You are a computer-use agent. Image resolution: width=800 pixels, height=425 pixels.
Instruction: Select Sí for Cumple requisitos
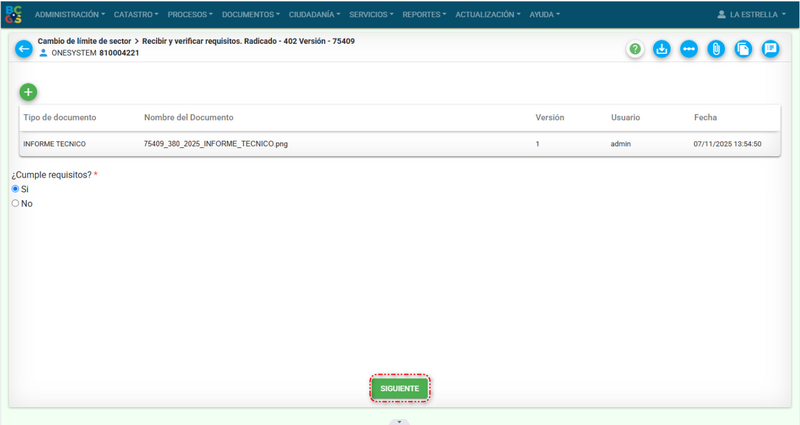coord(15,189)
